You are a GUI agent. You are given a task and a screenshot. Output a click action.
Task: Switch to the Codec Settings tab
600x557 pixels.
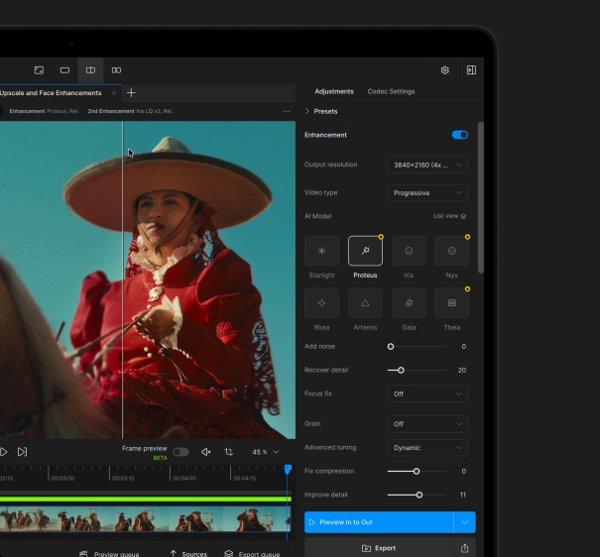(391, 91)
